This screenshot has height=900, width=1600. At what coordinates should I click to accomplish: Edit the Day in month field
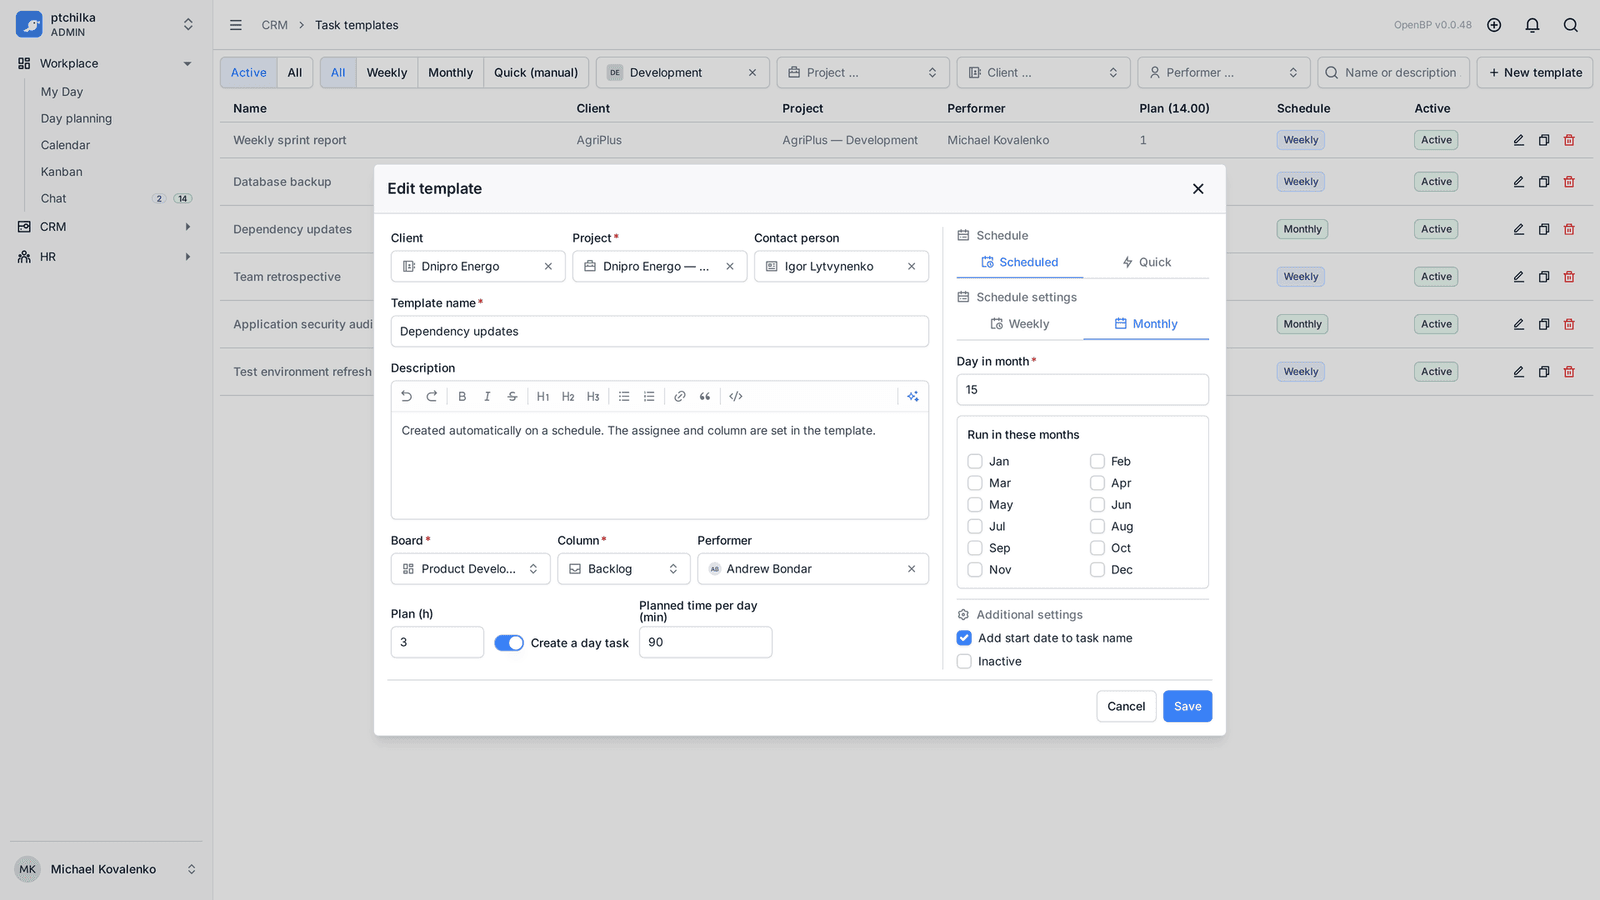coord(1083,390)
